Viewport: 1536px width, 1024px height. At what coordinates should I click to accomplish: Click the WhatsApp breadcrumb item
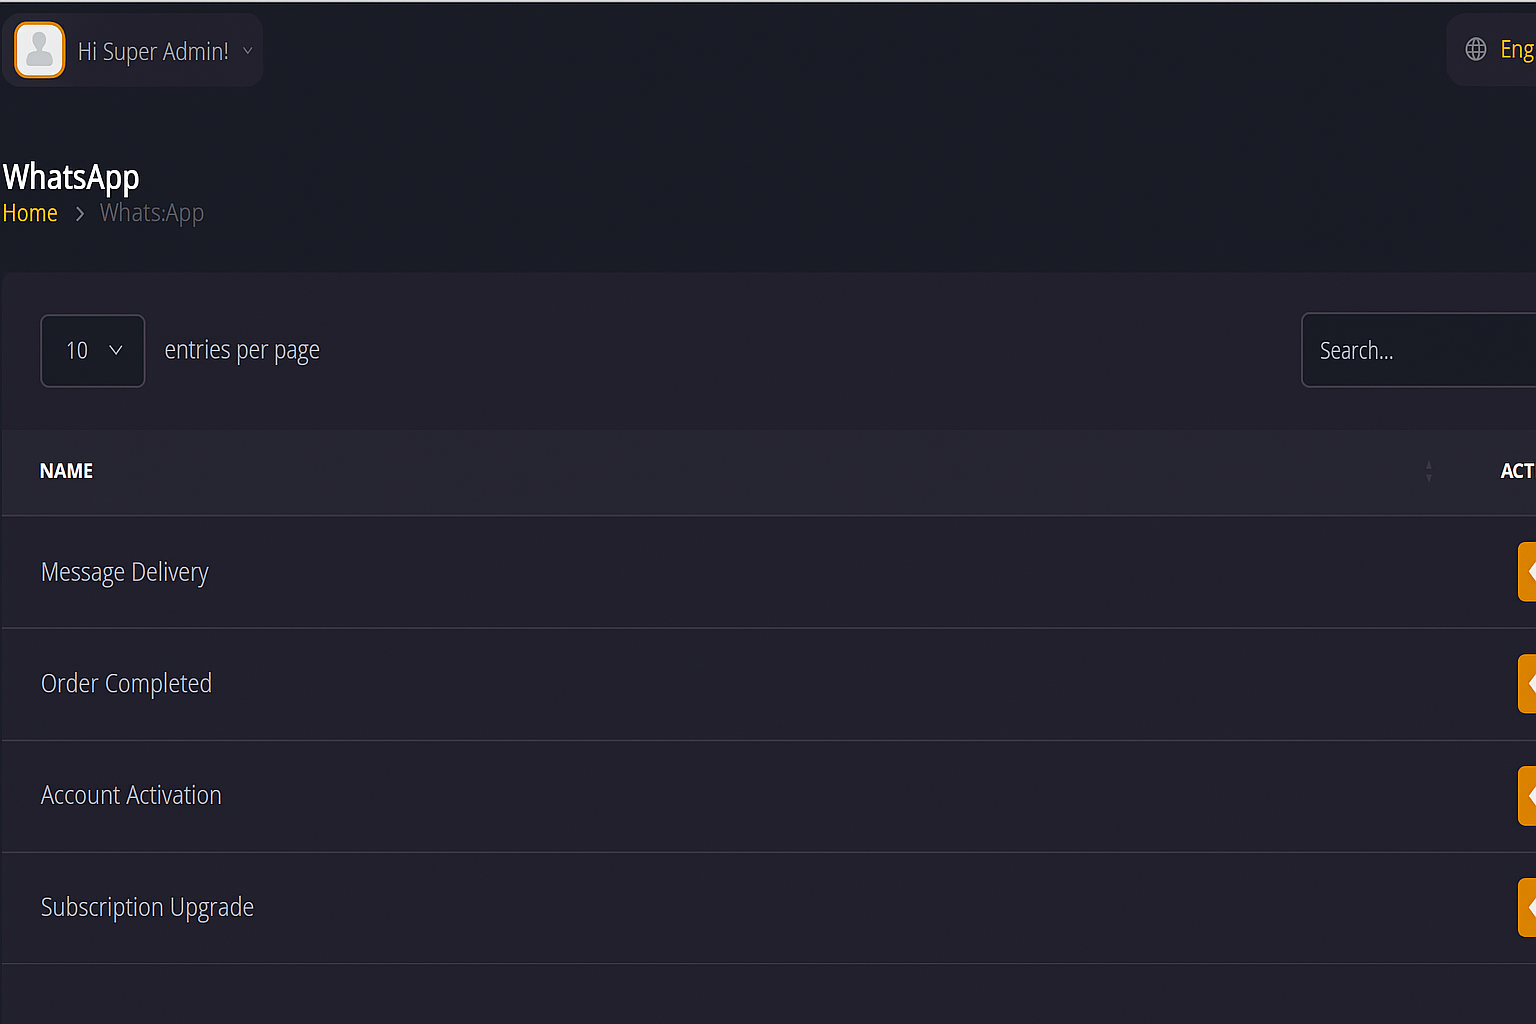click(x=152, y=213)
